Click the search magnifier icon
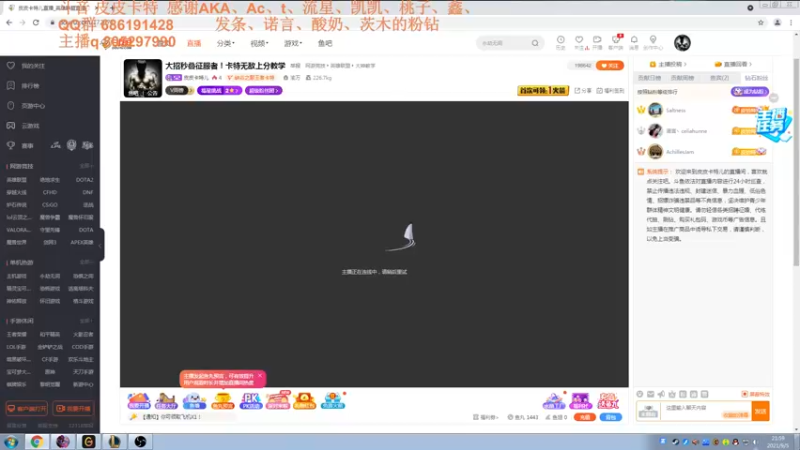800x450 pixels. [535, 43]
